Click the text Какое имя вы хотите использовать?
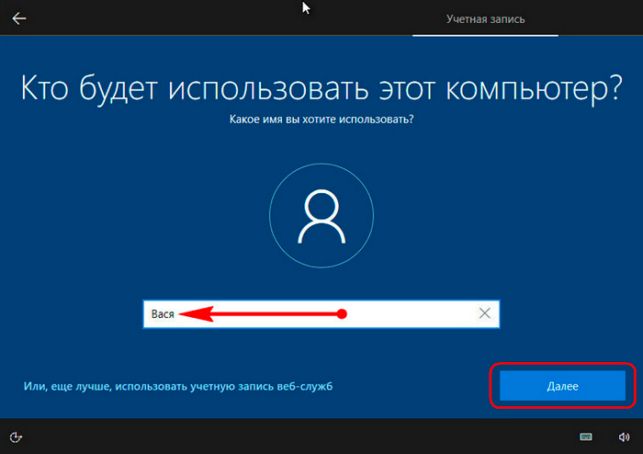 [x=321, y=119]
